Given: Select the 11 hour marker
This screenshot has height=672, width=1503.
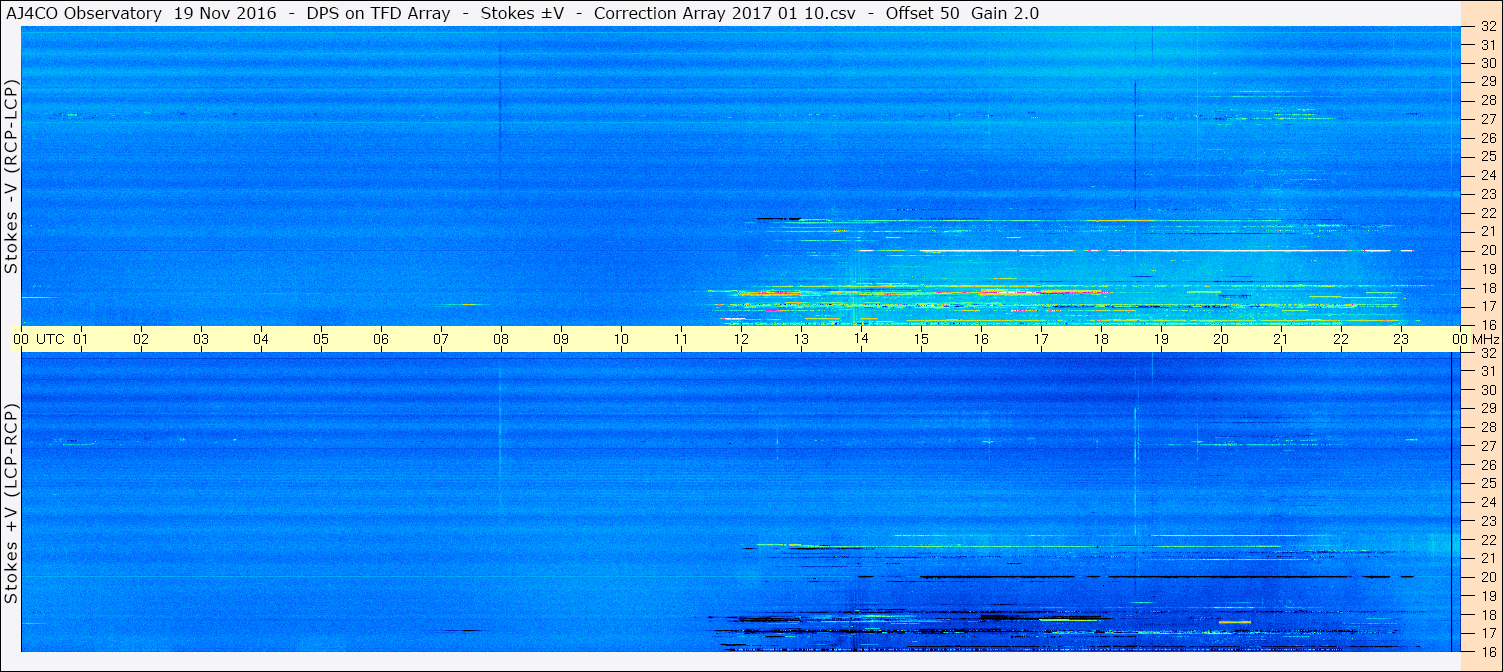Looking at the screenshot, I should pos(682,339).
